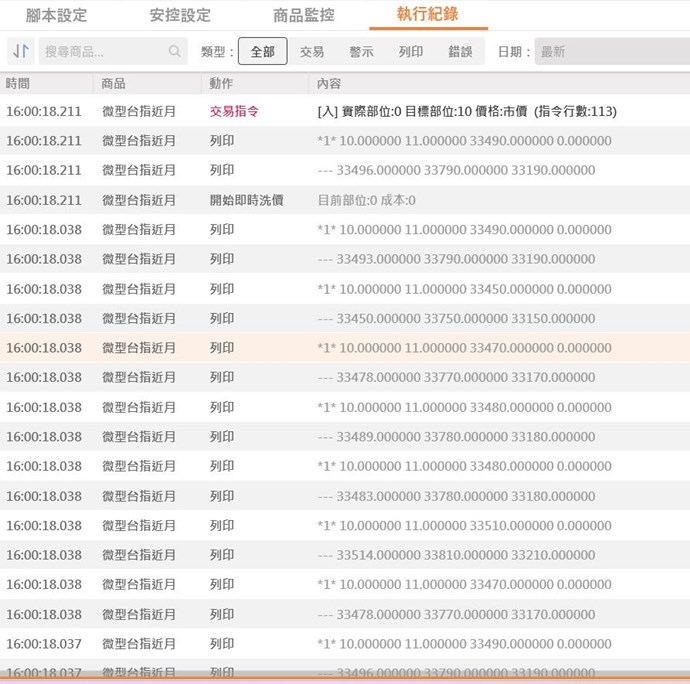The width and height of the screenshot is (690, 684).
Task: Click the 實際部位:0 目標部位:10 content
Action: tap(467, 111)
